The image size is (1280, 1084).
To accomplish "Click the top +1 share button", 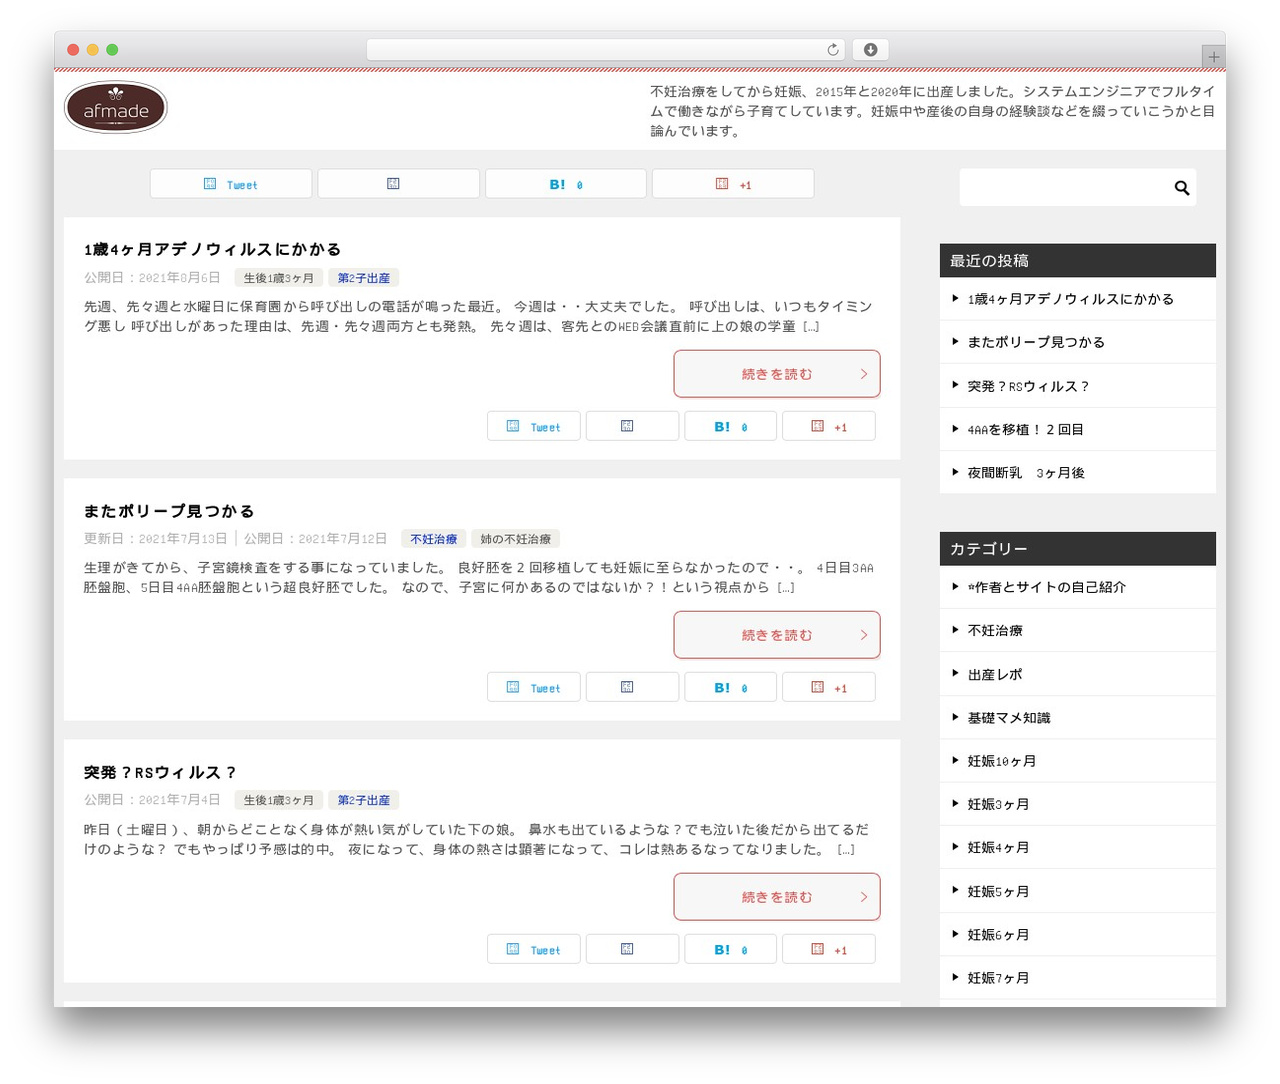I will coord(733,184).
